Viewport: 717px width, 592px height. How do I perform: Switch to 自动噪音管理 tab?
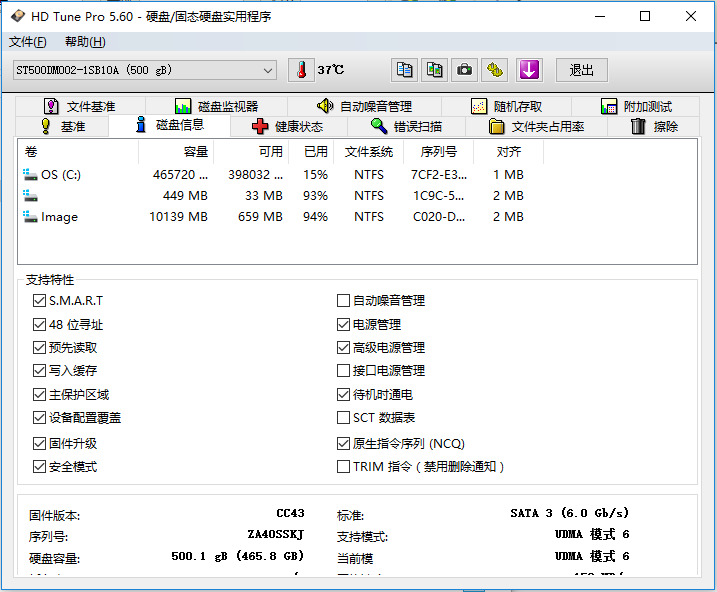pos(364,107)
